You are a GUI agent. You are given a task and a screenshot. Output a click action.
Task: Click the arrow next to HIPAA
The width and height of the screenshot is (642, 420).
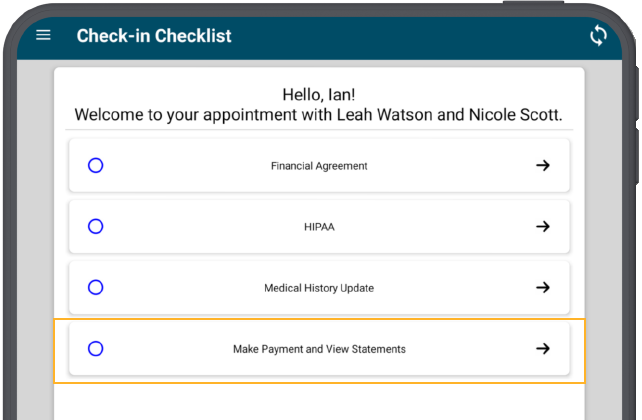(x=543, y=226)
